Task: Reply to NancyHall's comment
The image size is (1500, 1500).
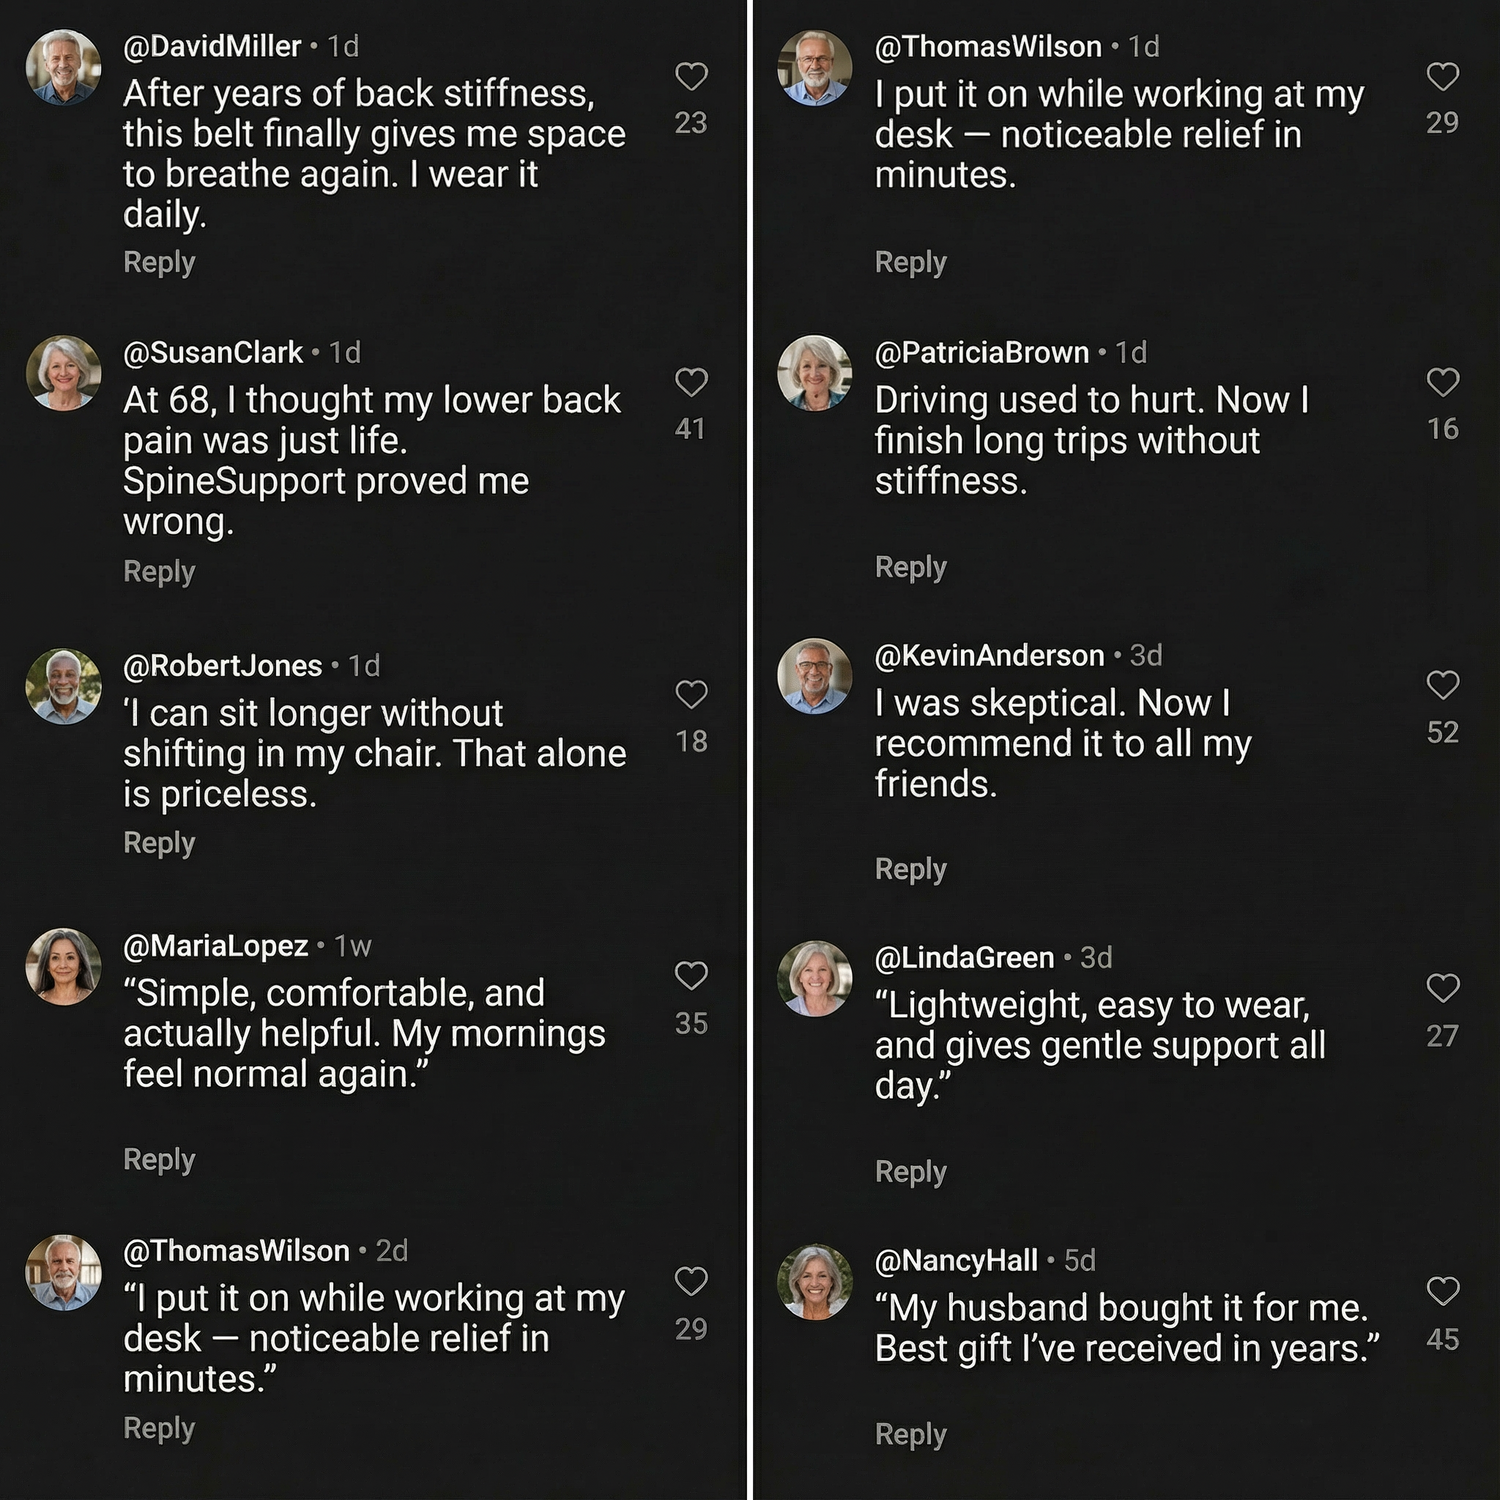Action: [910, 1434]
